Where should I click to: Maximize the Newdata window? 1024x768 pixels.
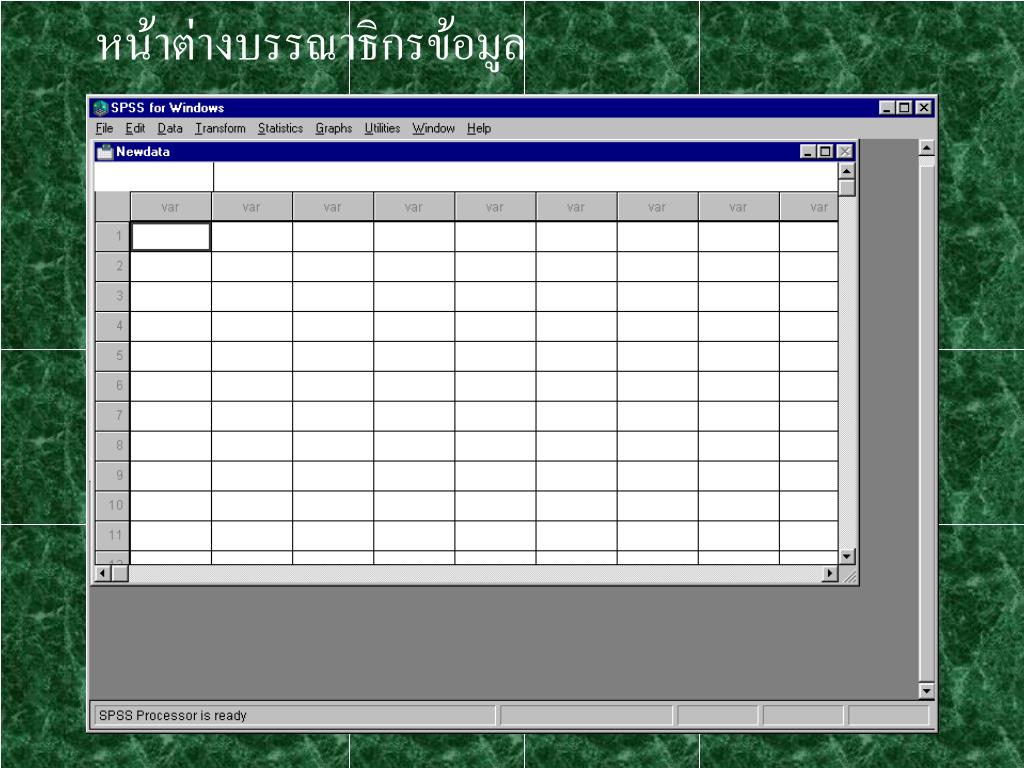(825, 152)
